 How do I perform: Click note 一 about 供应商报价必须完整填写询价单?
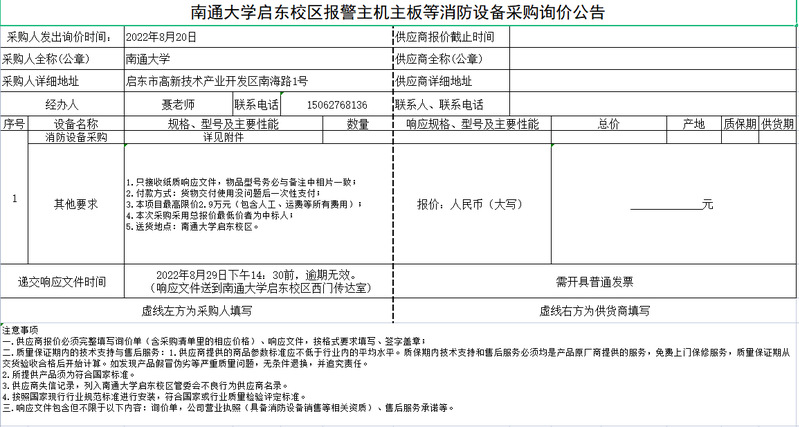point(214,341)
